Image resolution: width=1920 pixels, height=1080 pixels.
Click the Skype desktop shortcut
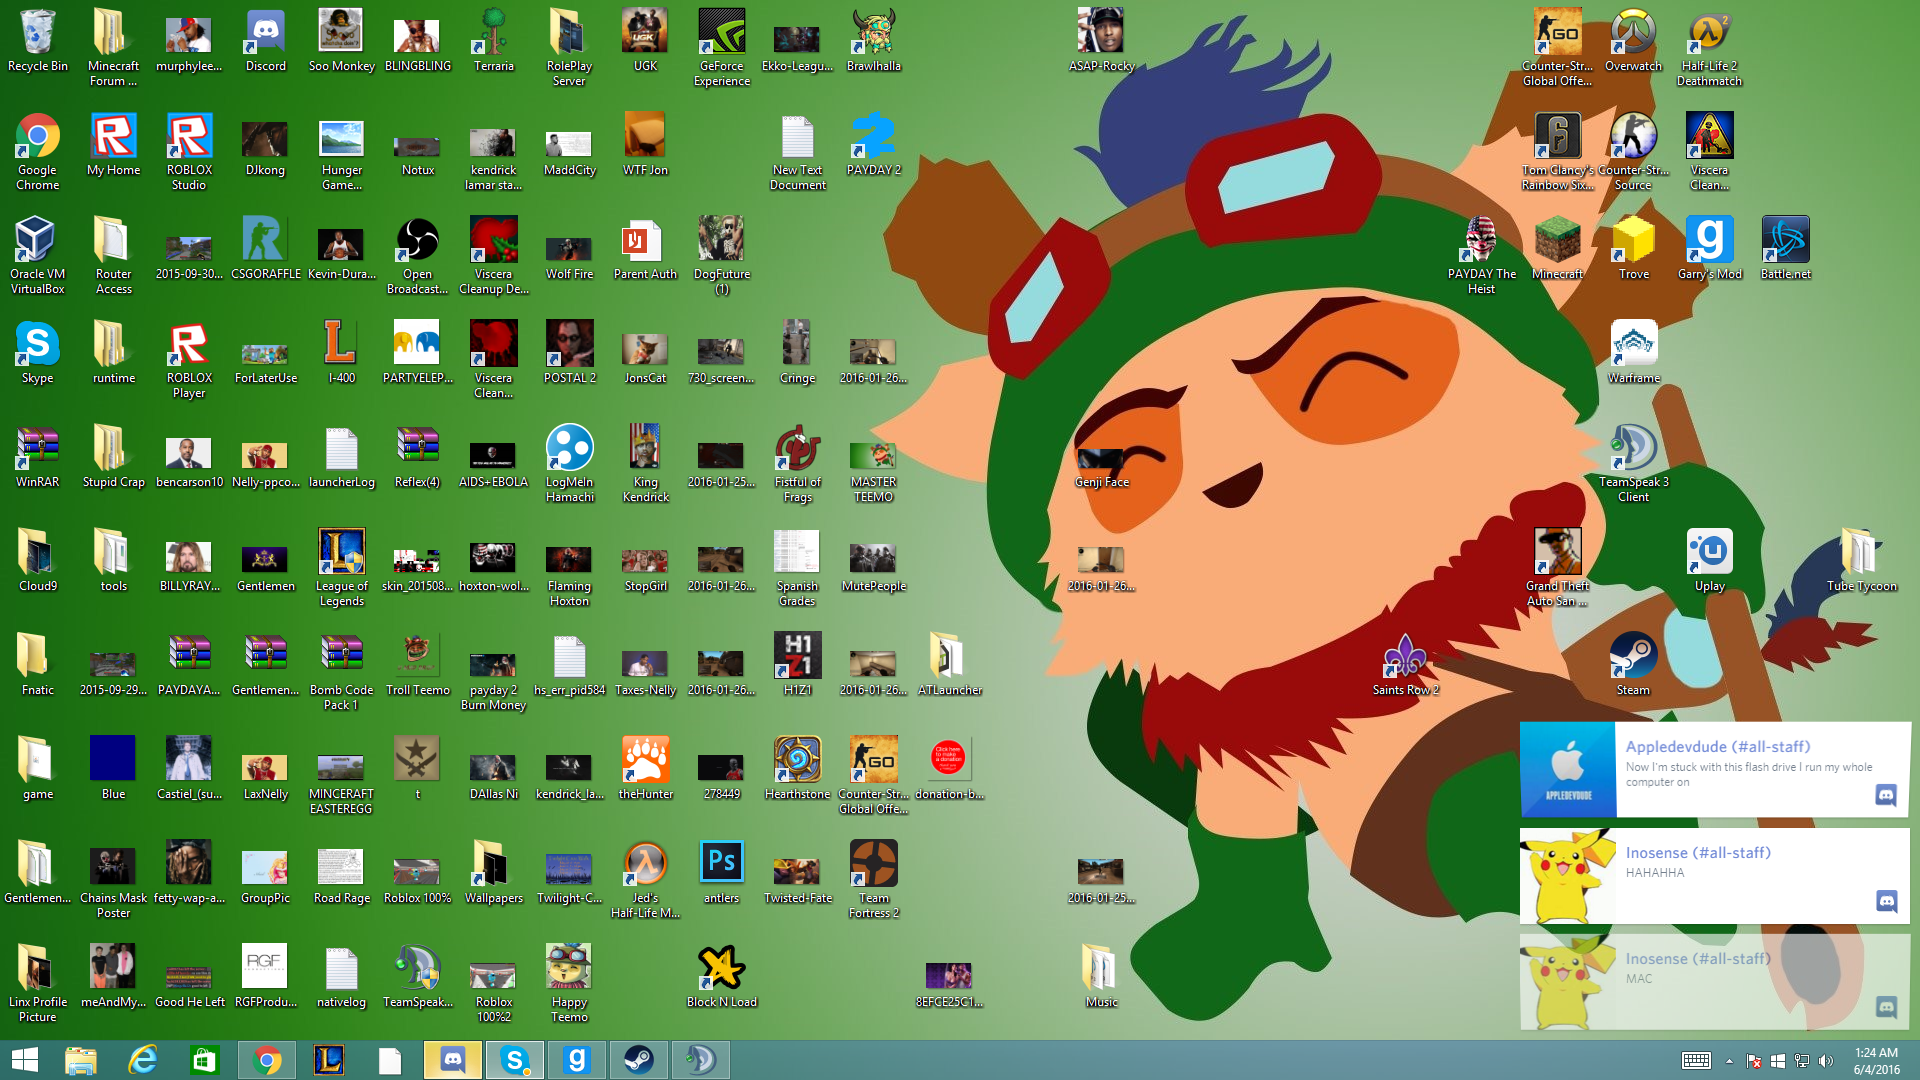tap(37, 353)
